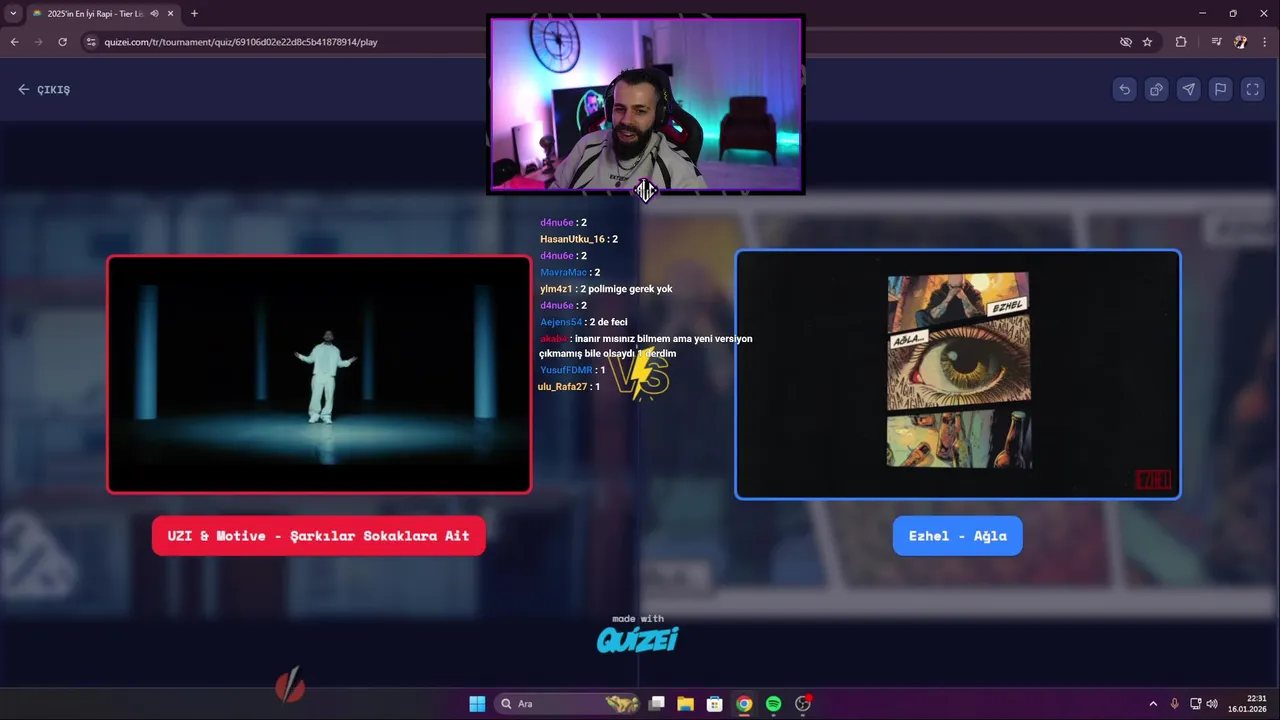This screenshot has width=1280, height=720.
Task: Click the microphone icon in system tray
Action: [x=1175, y=704]
